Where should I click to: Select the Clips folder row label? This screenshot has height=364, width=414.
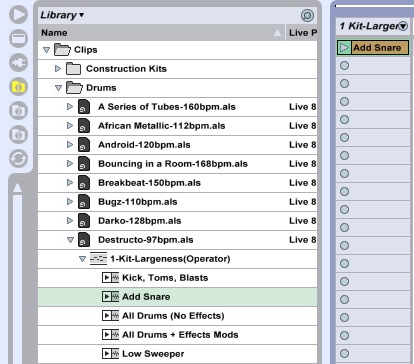click(86, 50)
